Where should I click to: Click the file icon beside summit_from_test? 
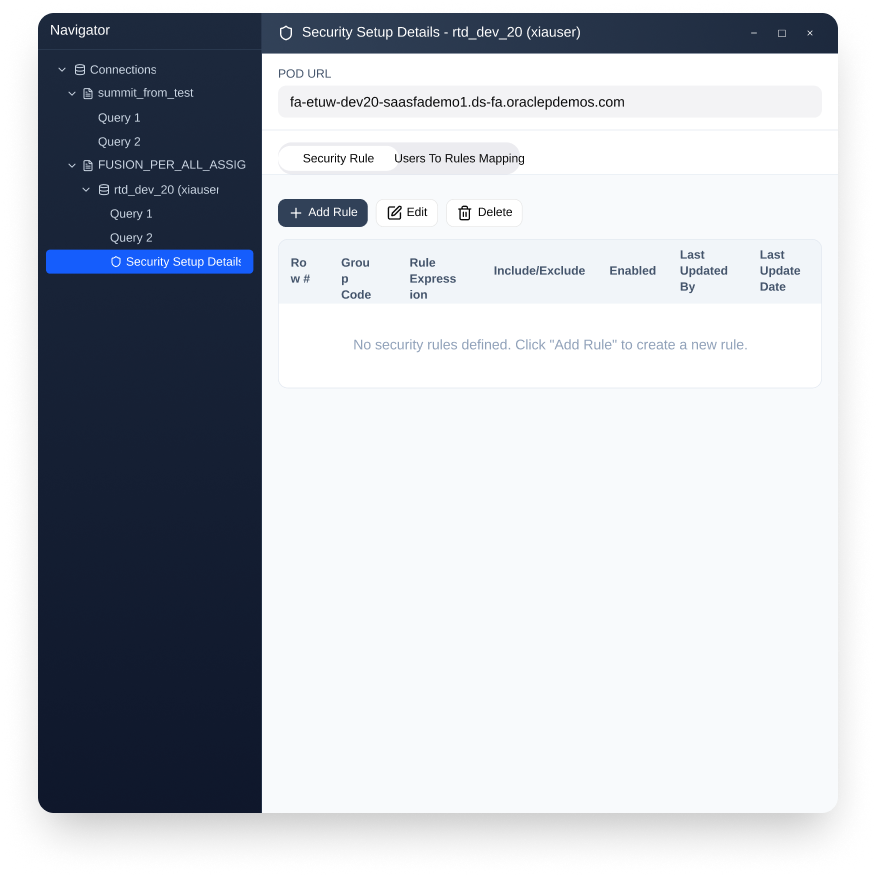tap(88, 93)
